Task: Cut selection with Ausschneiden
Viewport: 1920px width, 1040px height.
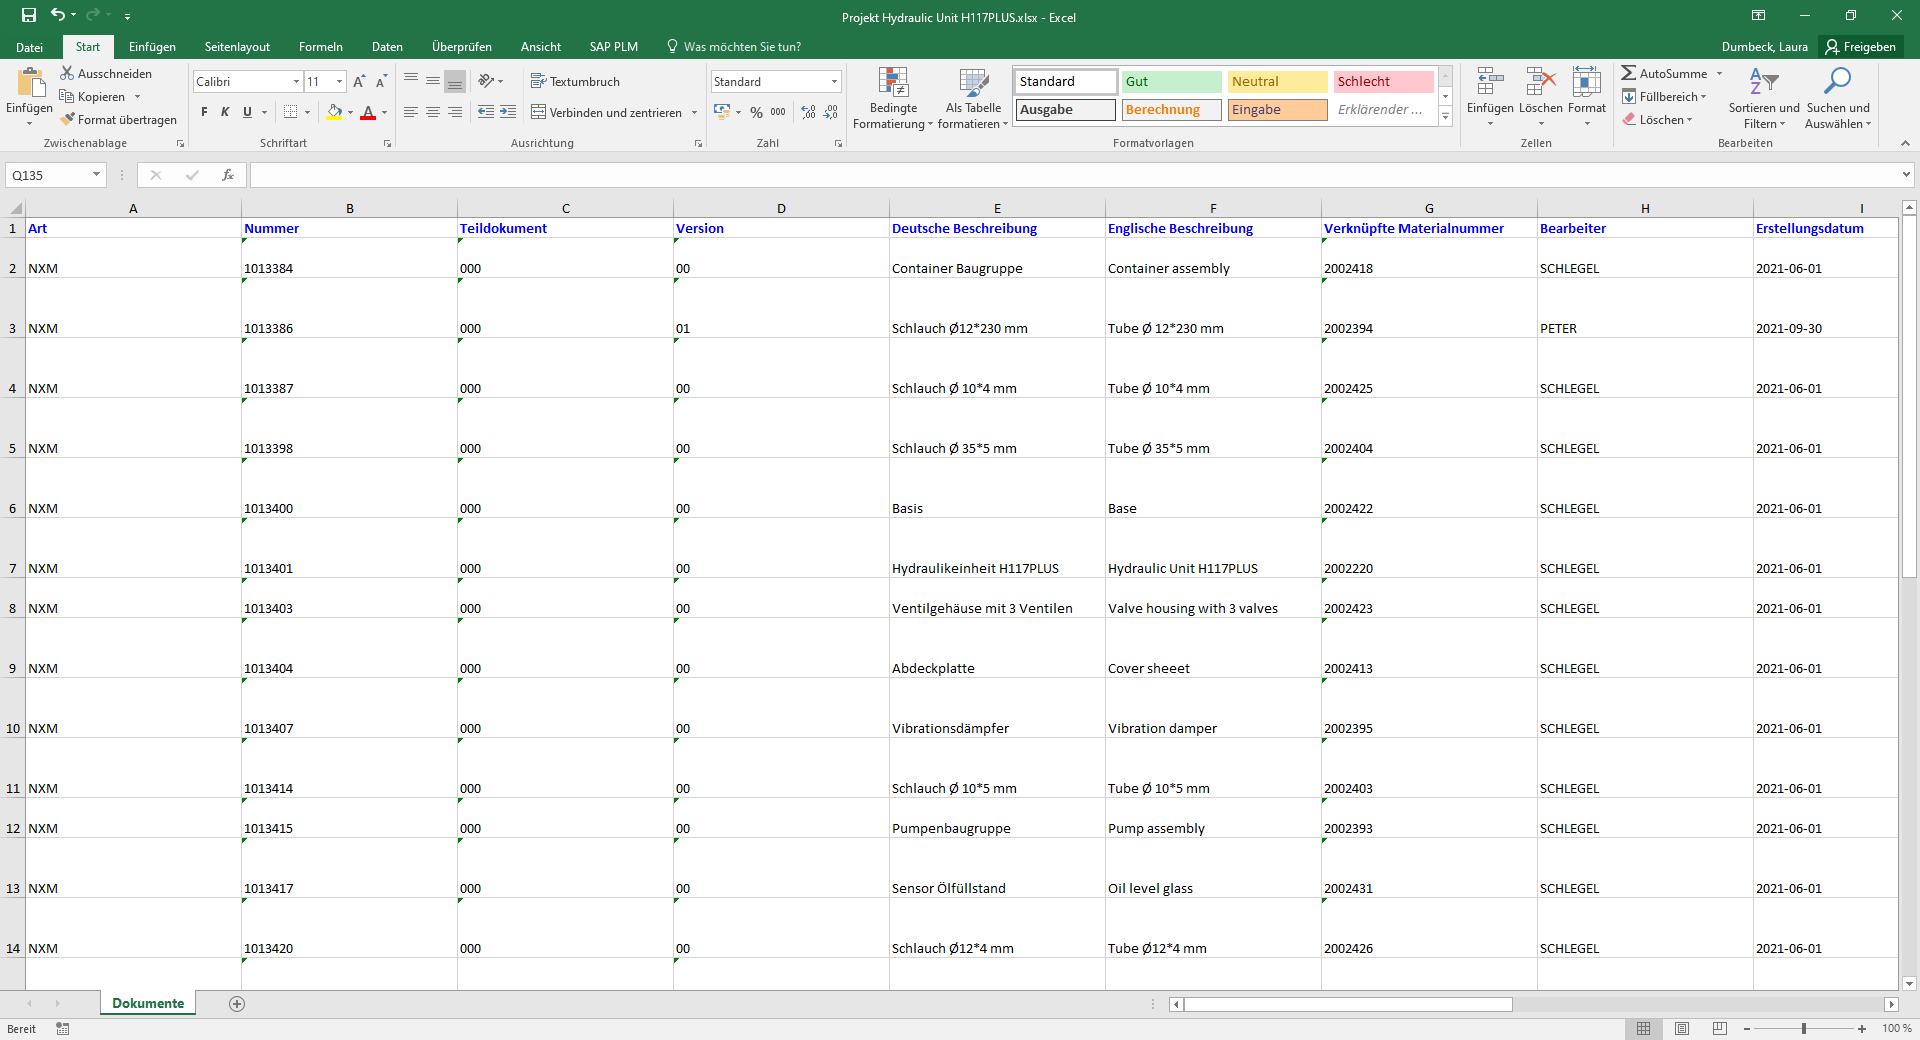Action: coord(106,73)
